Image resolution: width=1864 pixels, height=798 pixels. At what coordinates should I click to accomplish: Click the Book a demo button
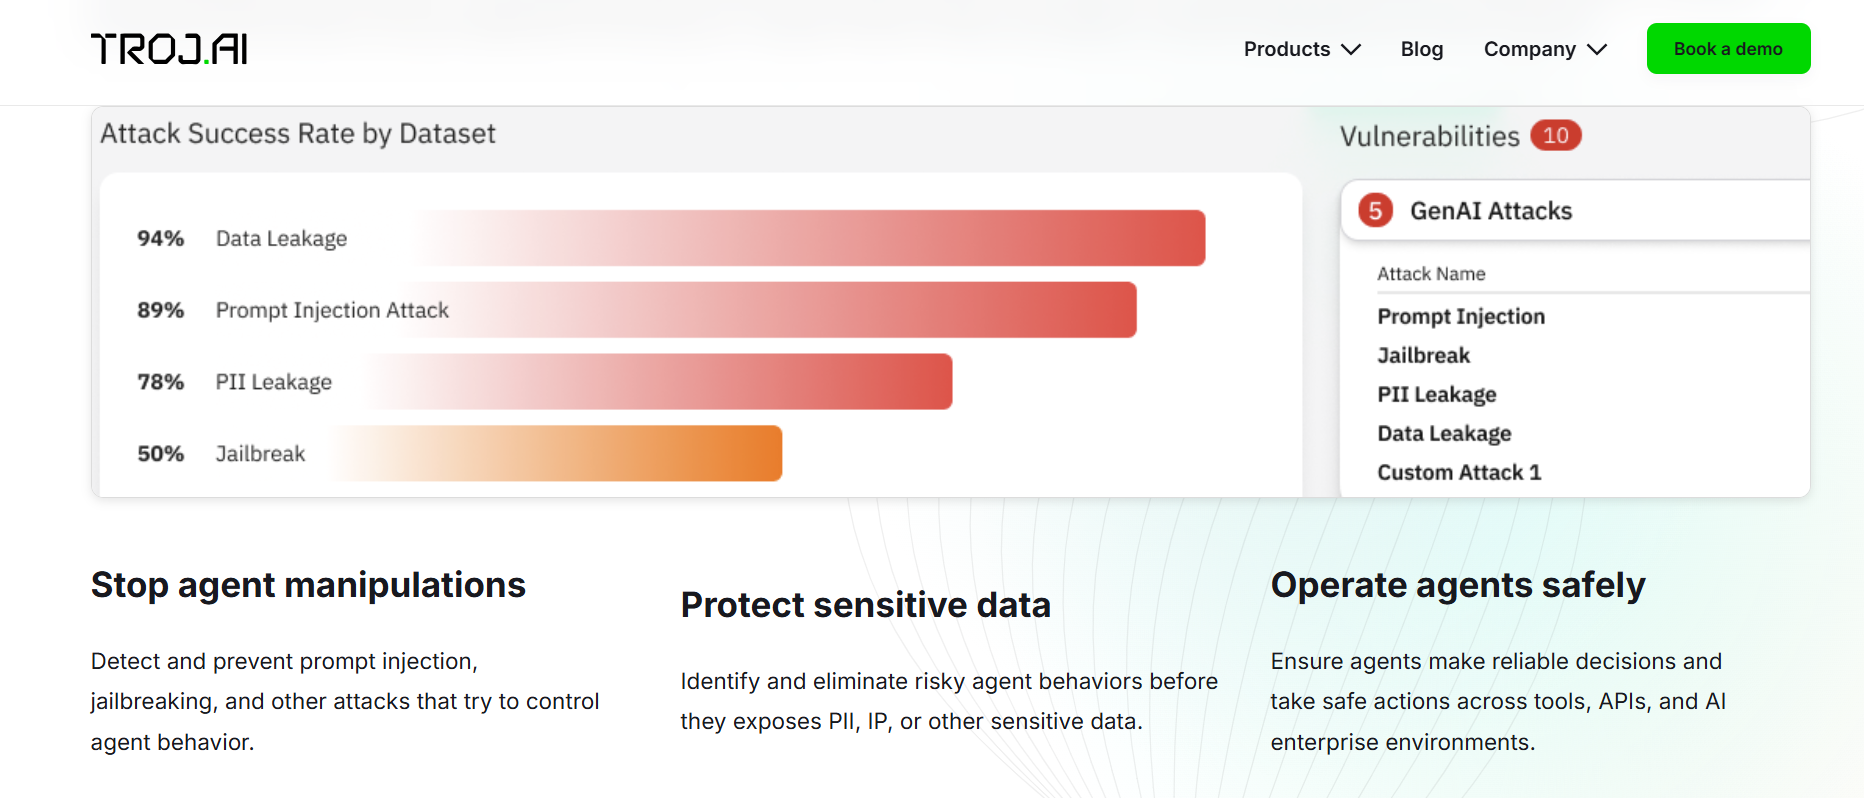(1728, 49)
